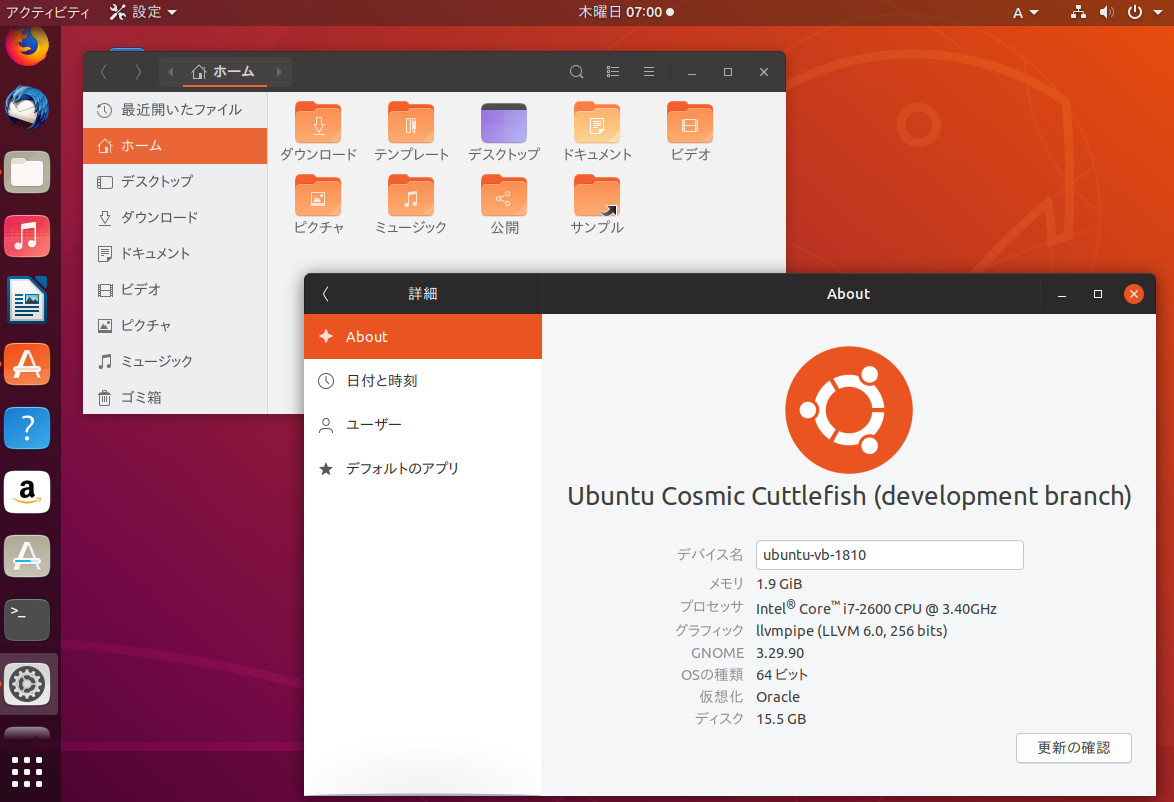Select About in Settings sidebar

(423, 337)
